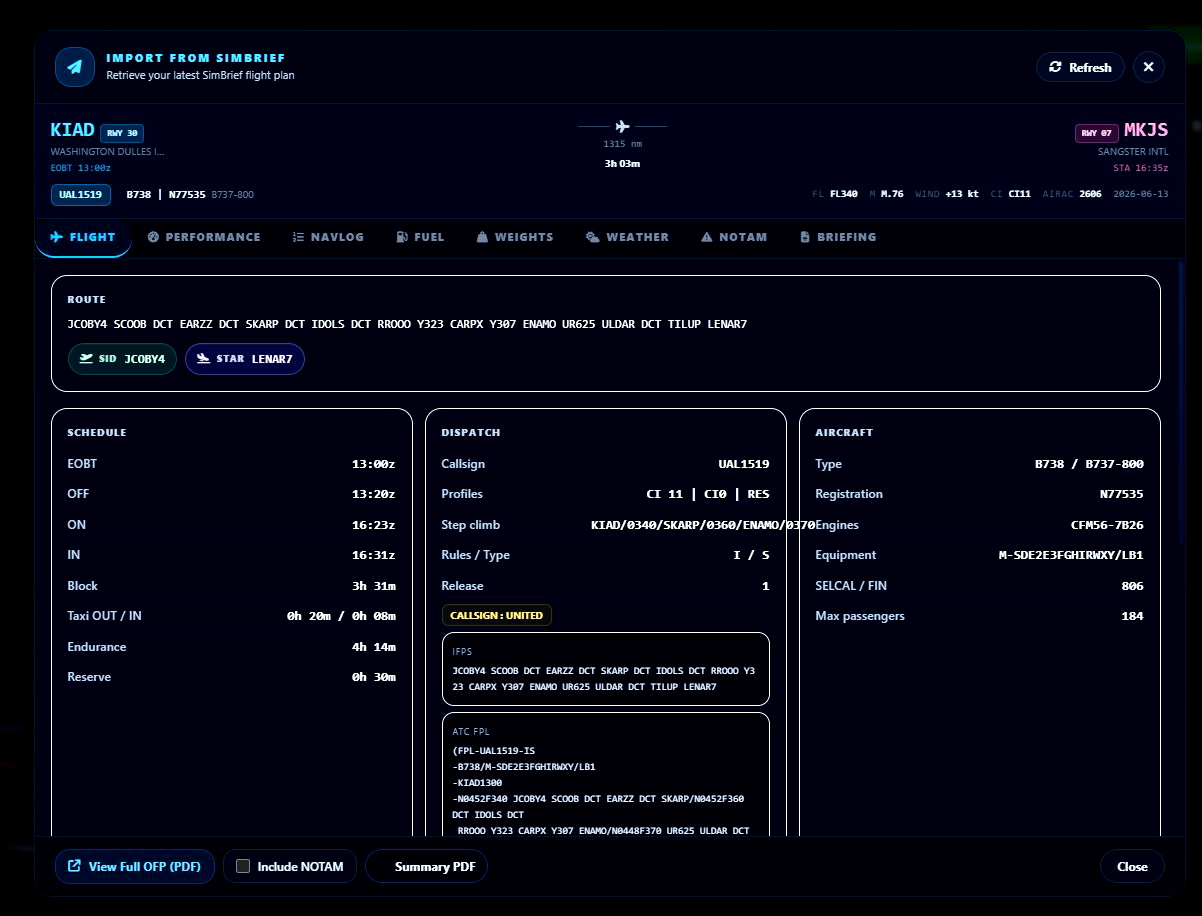Click the weight icon on the Weights tab
The width and height of the screenshot is (1202, 916).
pyautogui.click(x=482, y=237)
